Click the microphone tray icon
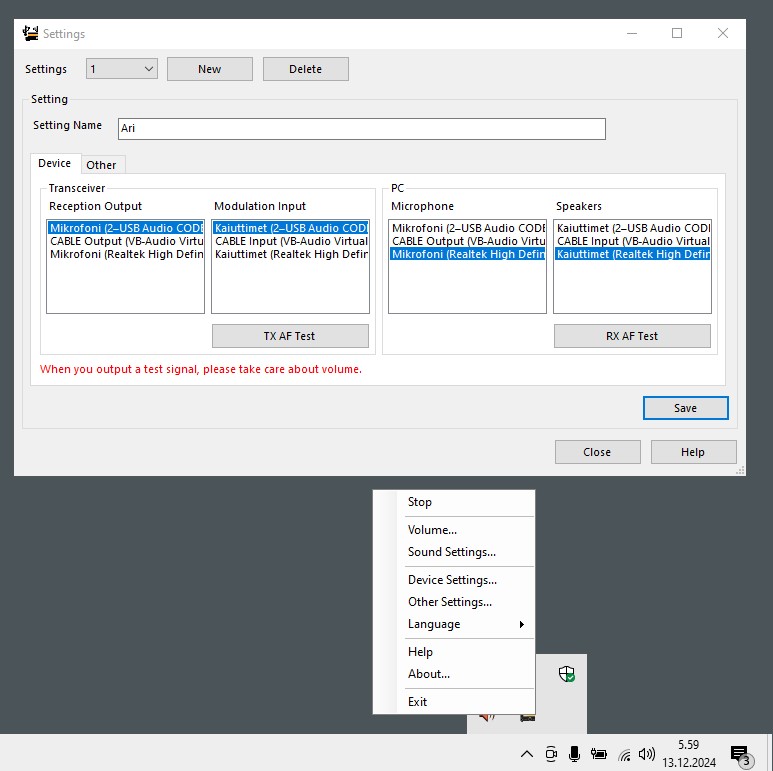This screenshot has width=773, height=771. pos(574,754)
